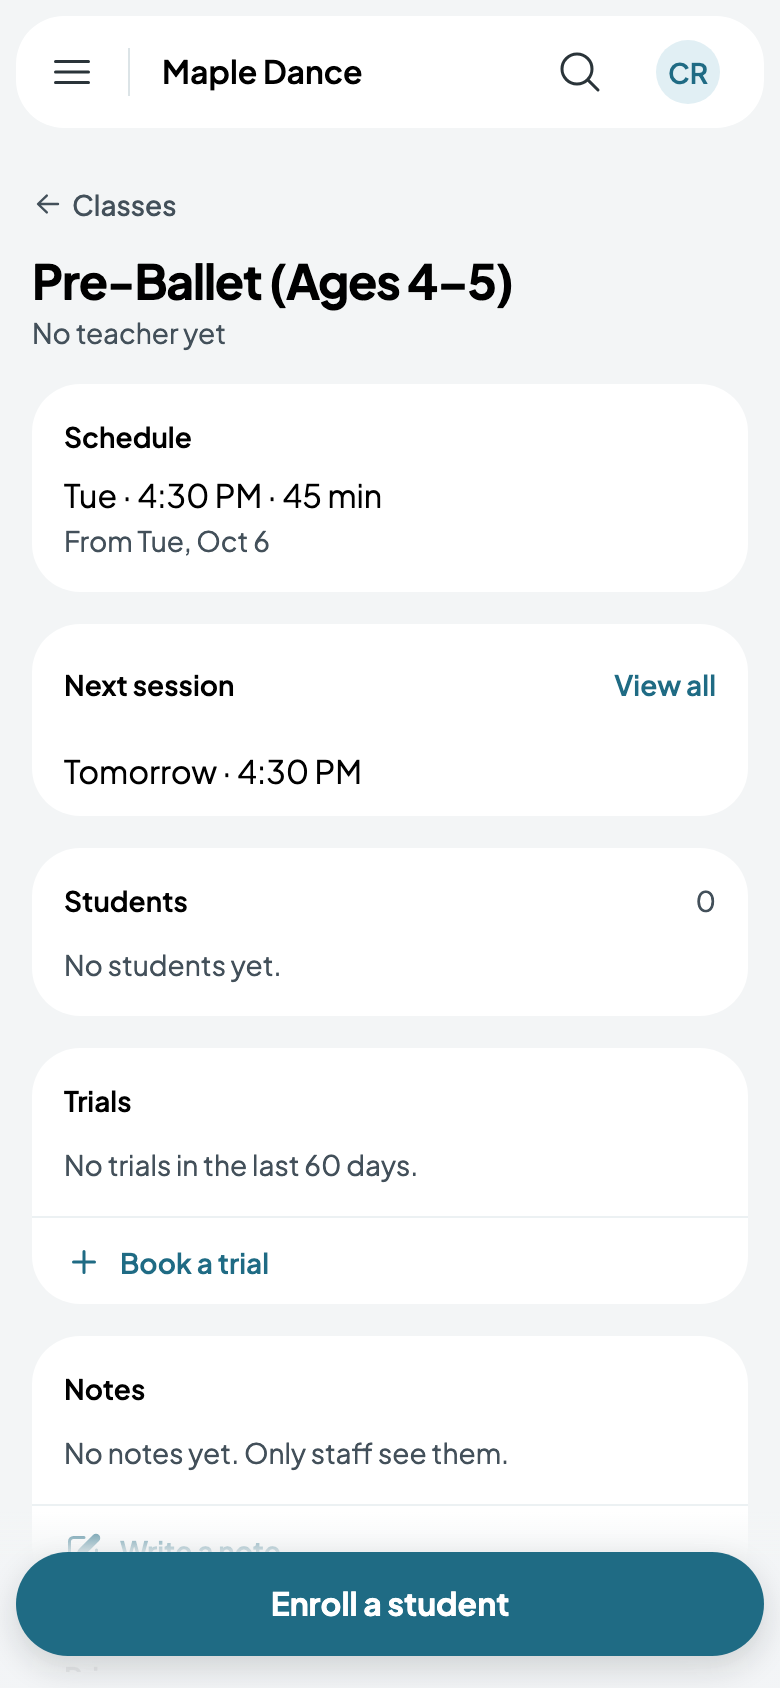The height and width of the screenshot is (1688, 780).
Task: Tap the back arrow beside Classes
Action: 47,205
